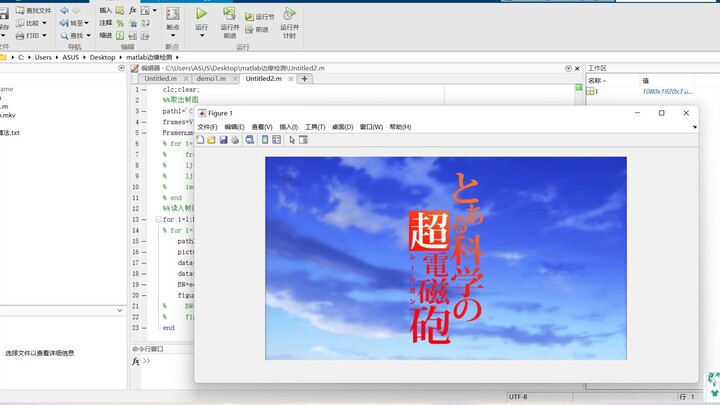Expand the Breakpoints (断点) dropdown arrow
Viewport: 720px width, 405px height.
click(x=173, y=35)
